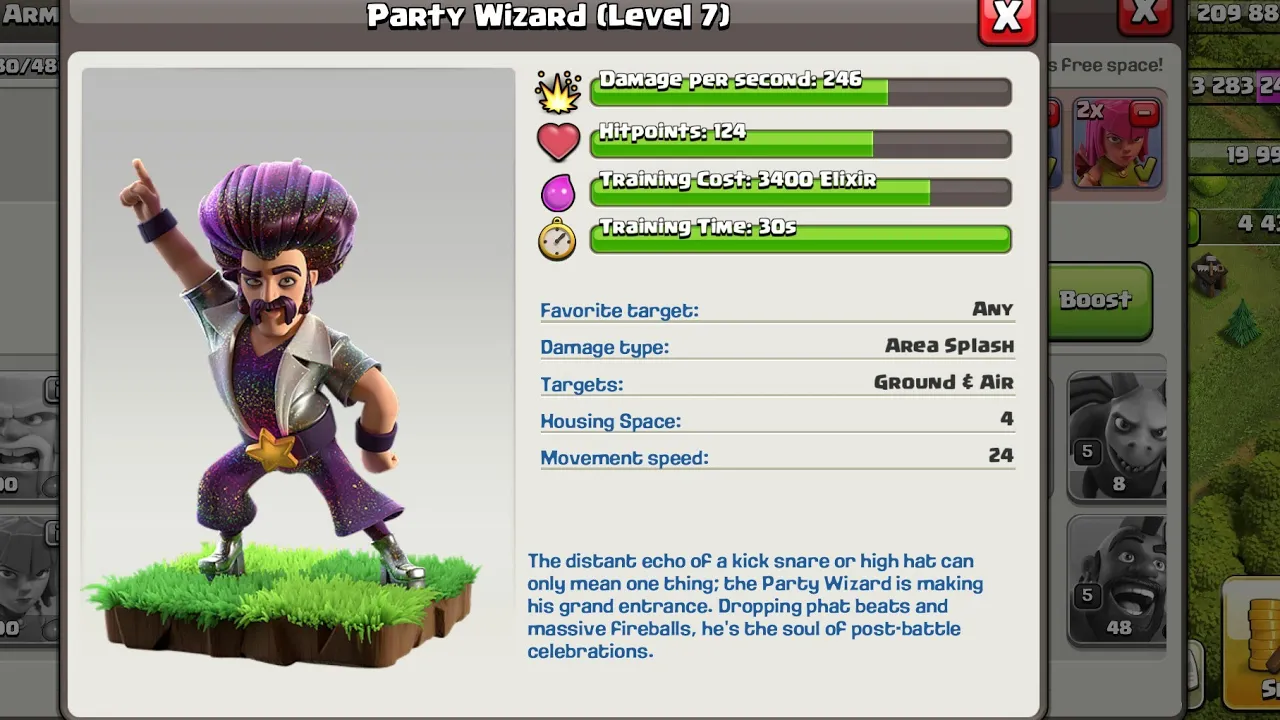Click the damage per second explosion icon

pos(558,91)
